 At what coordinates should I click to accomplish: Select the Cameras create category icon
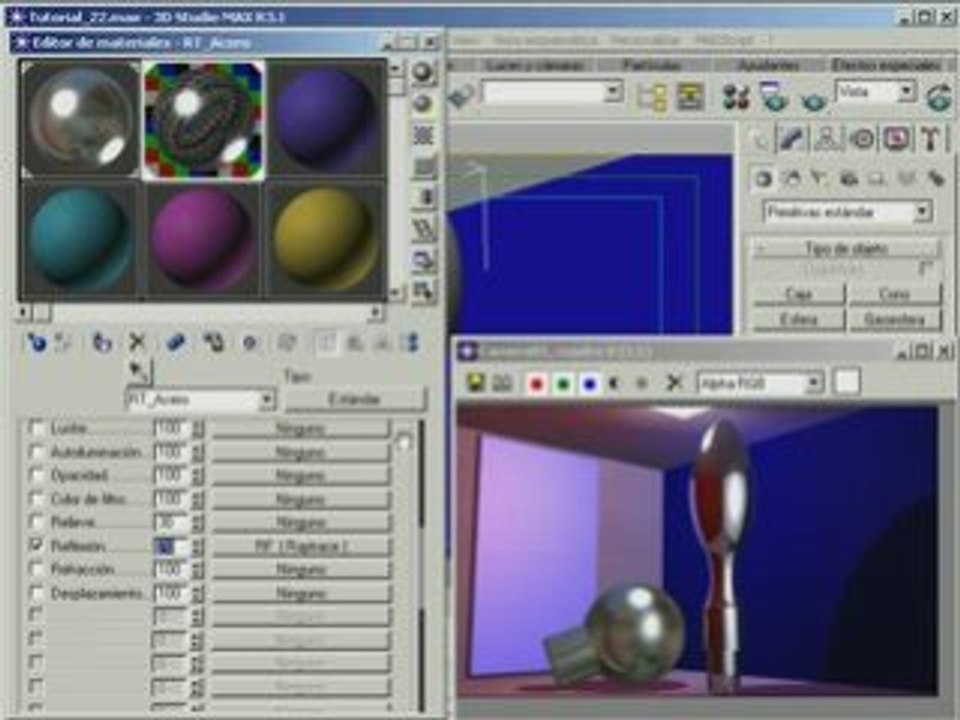(x=849, y=179)
